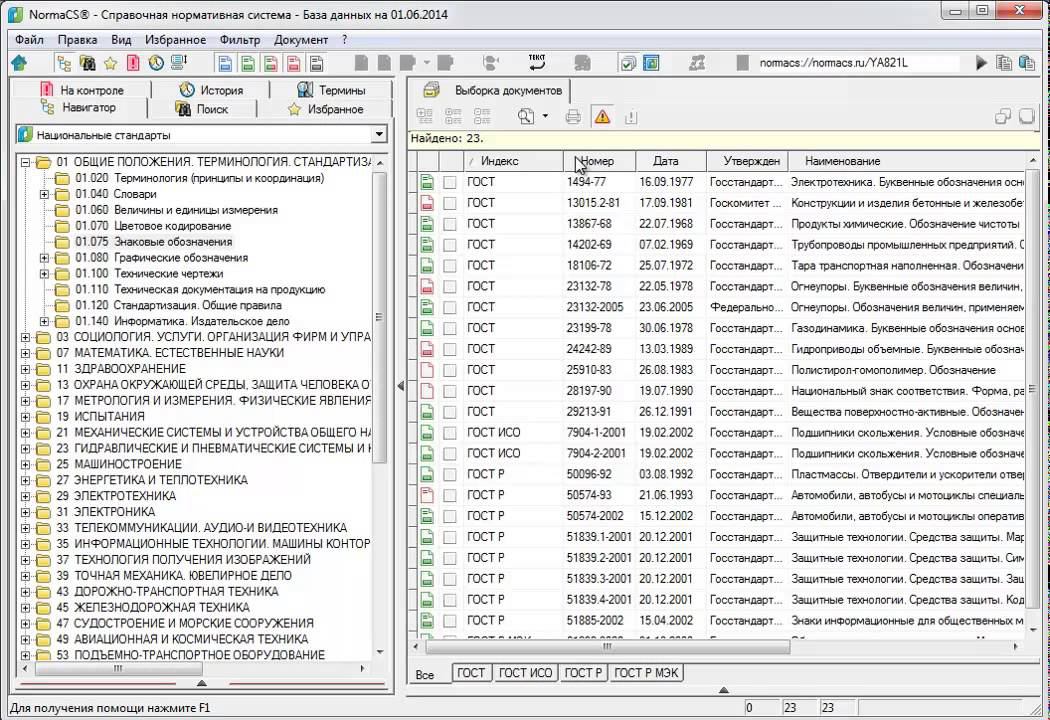Click the red status icon for ГОСТ 13015.2-81
Viewport: 1050px width, 720px height.
(x=427, y=203)
